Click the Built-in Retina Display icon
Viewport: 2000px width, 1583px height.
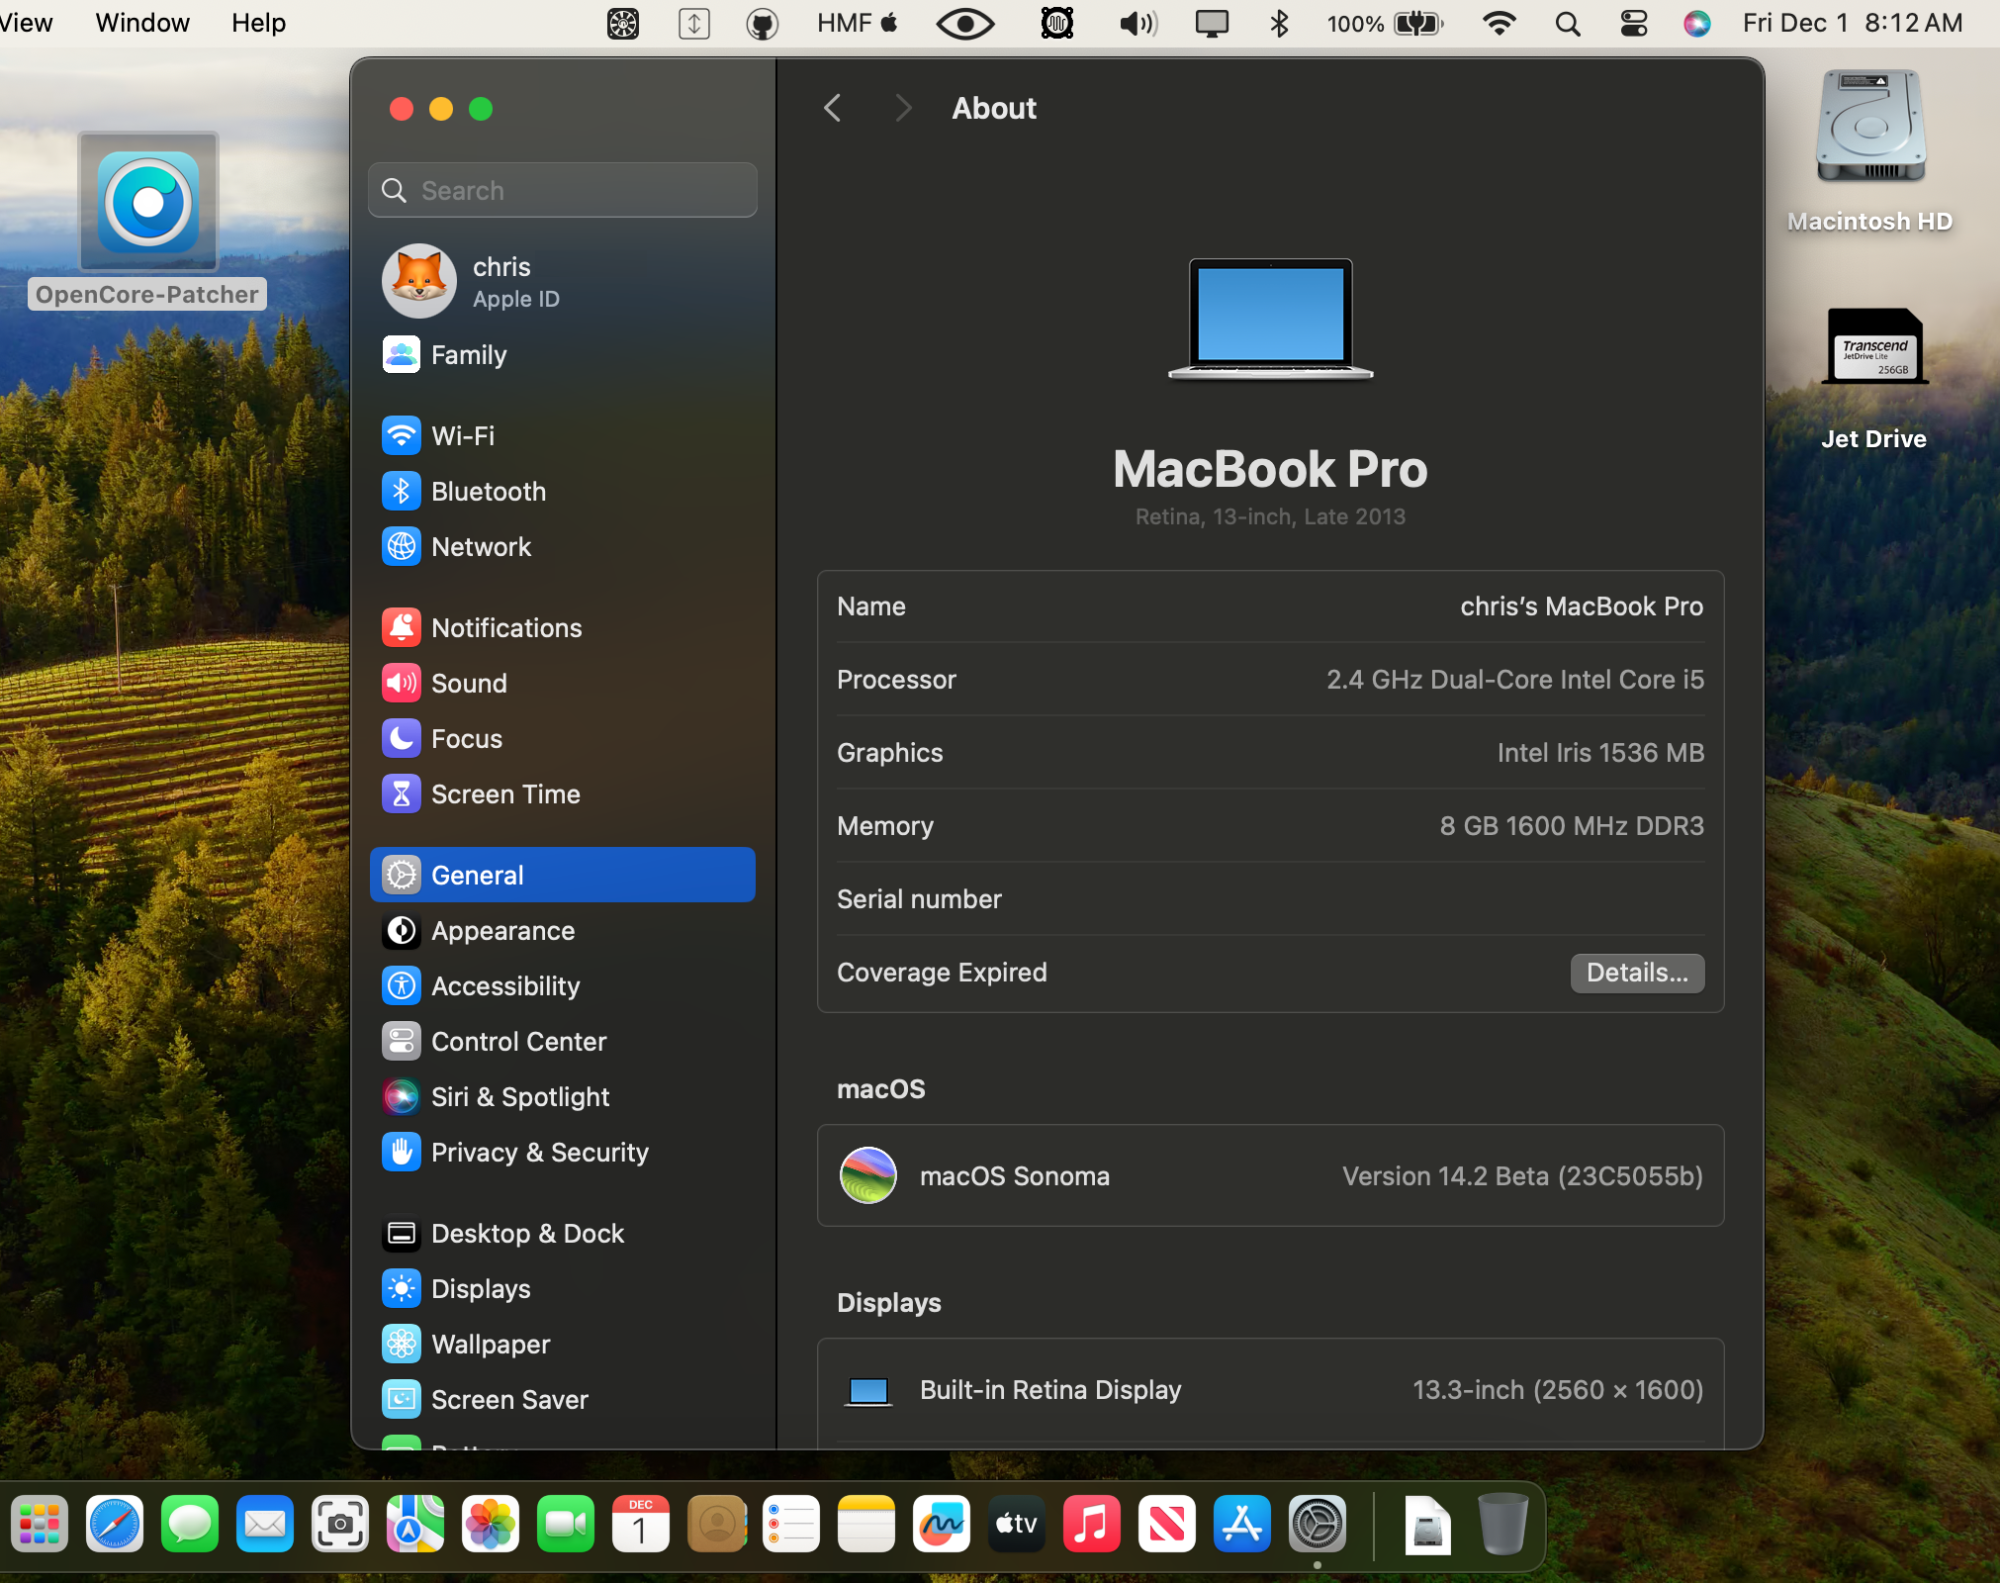(868, 1391)
